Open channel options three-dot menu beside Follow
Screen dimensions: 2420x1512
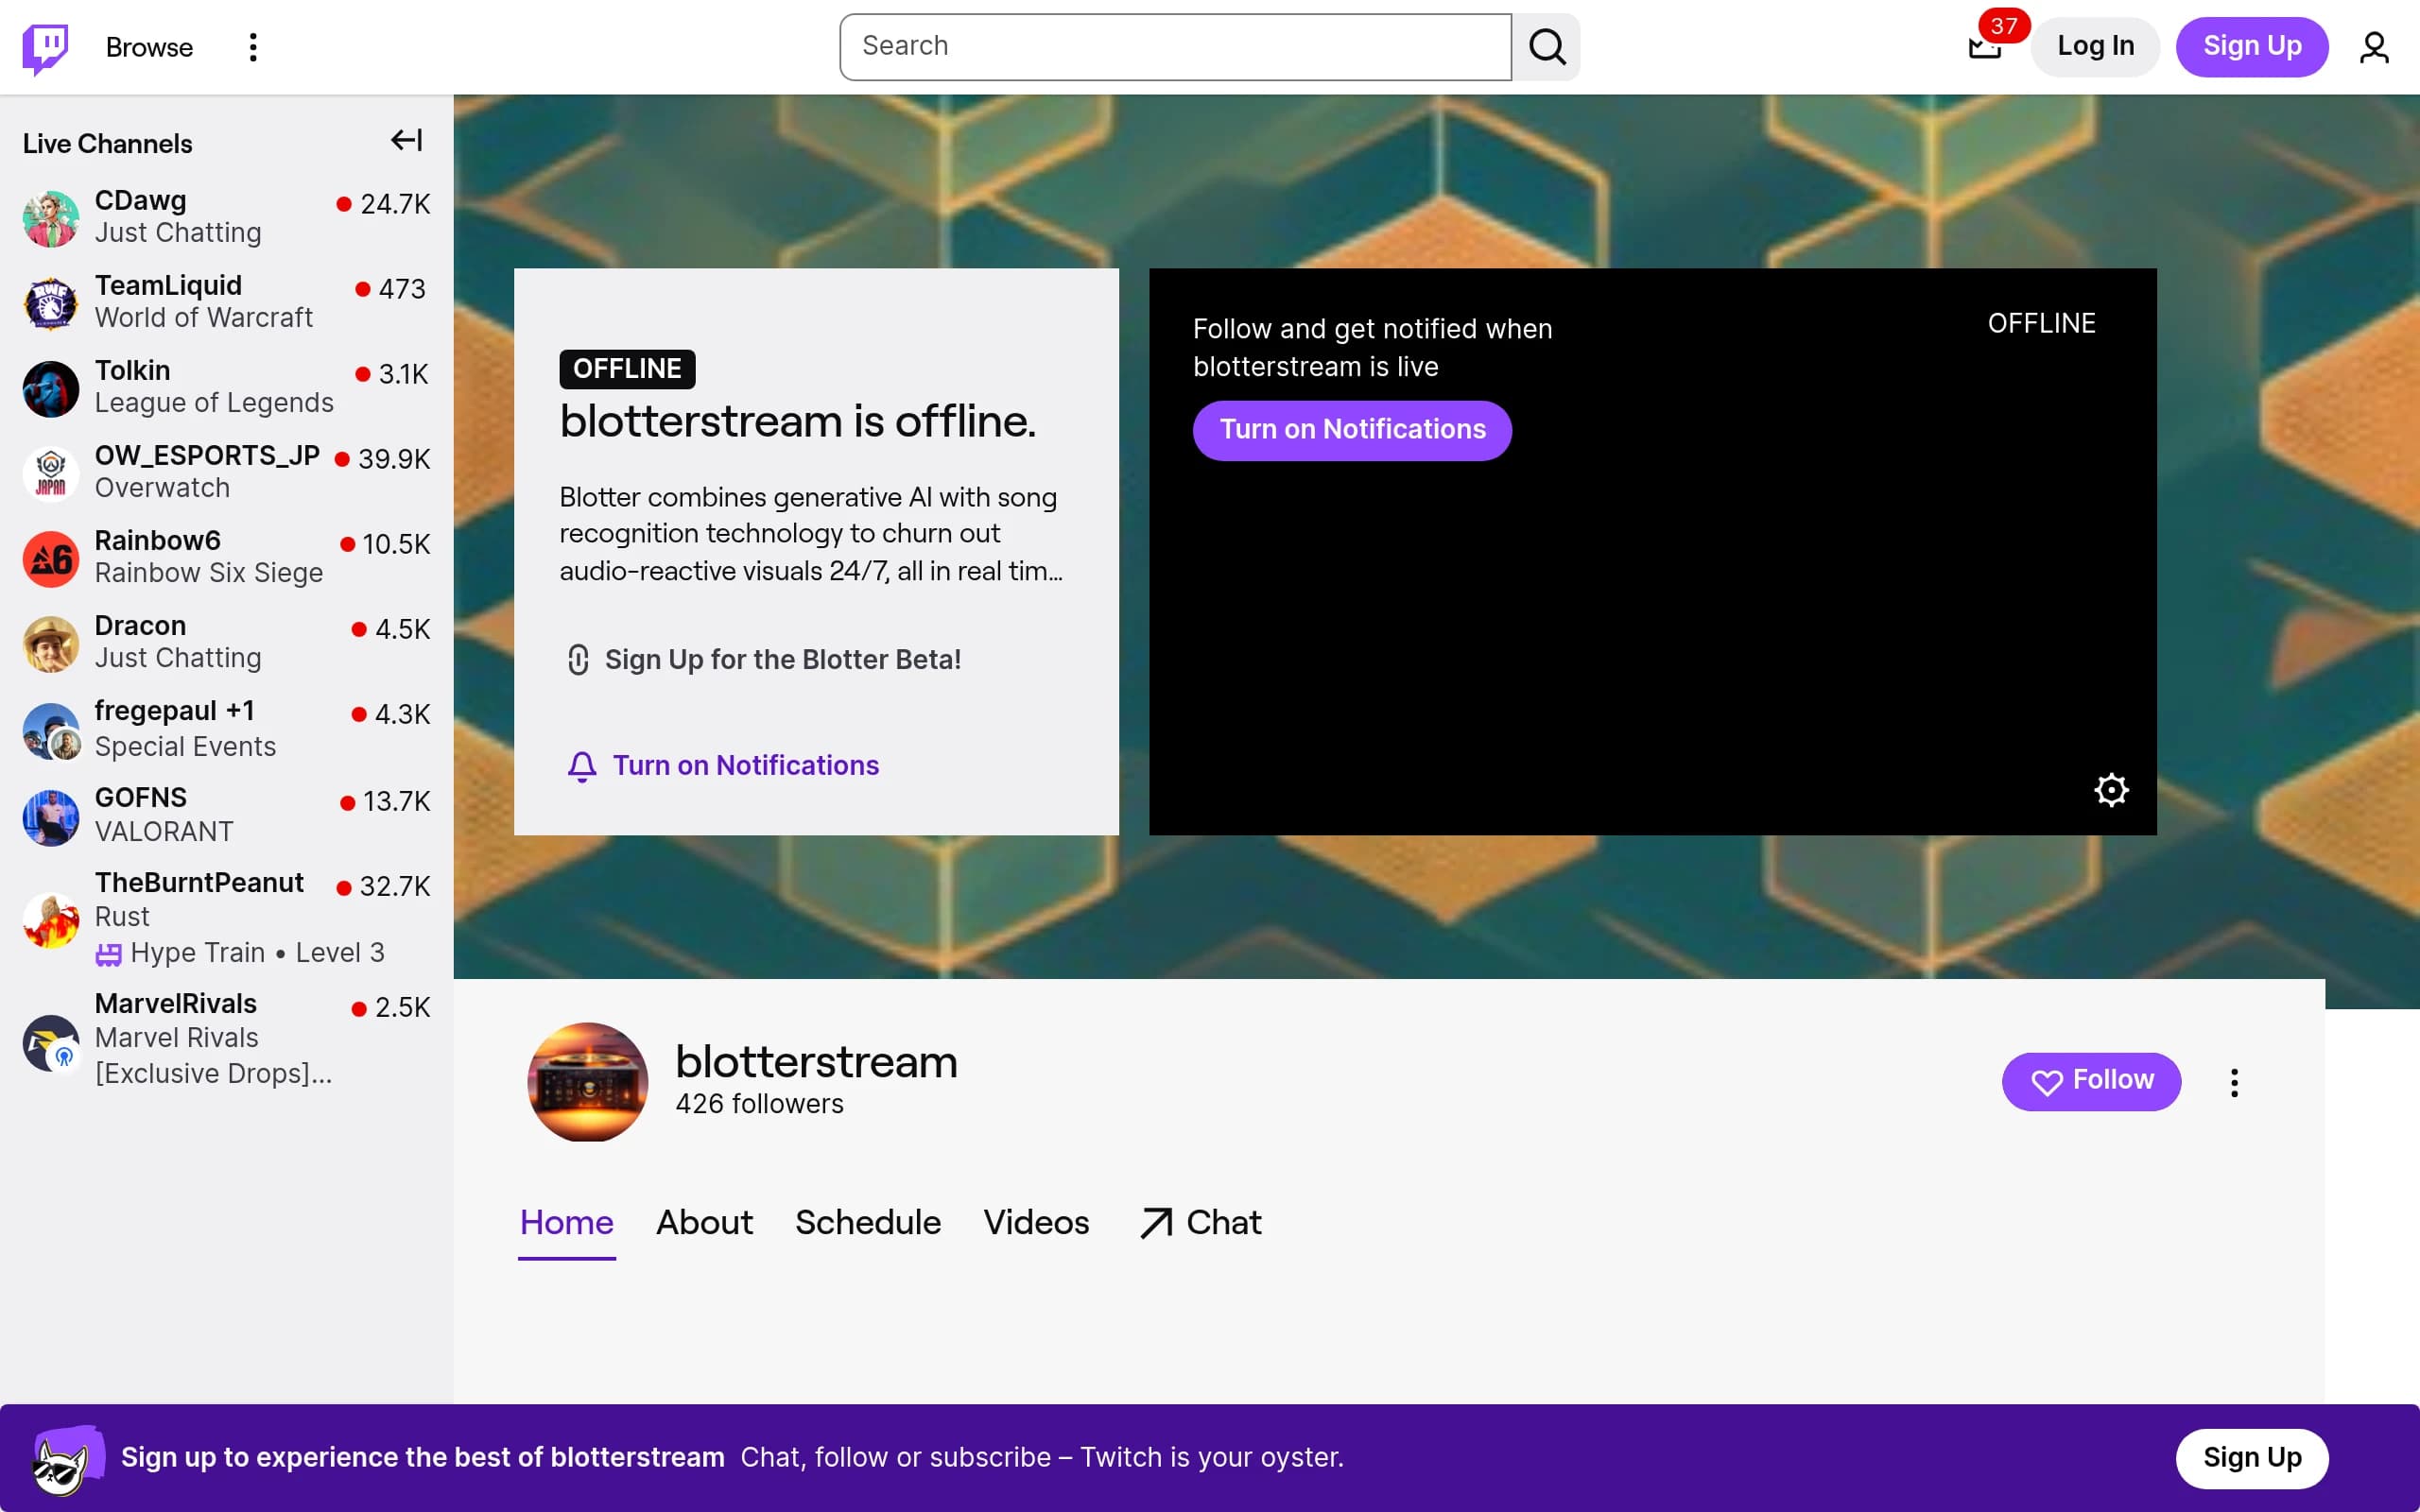[2234, 1082]
